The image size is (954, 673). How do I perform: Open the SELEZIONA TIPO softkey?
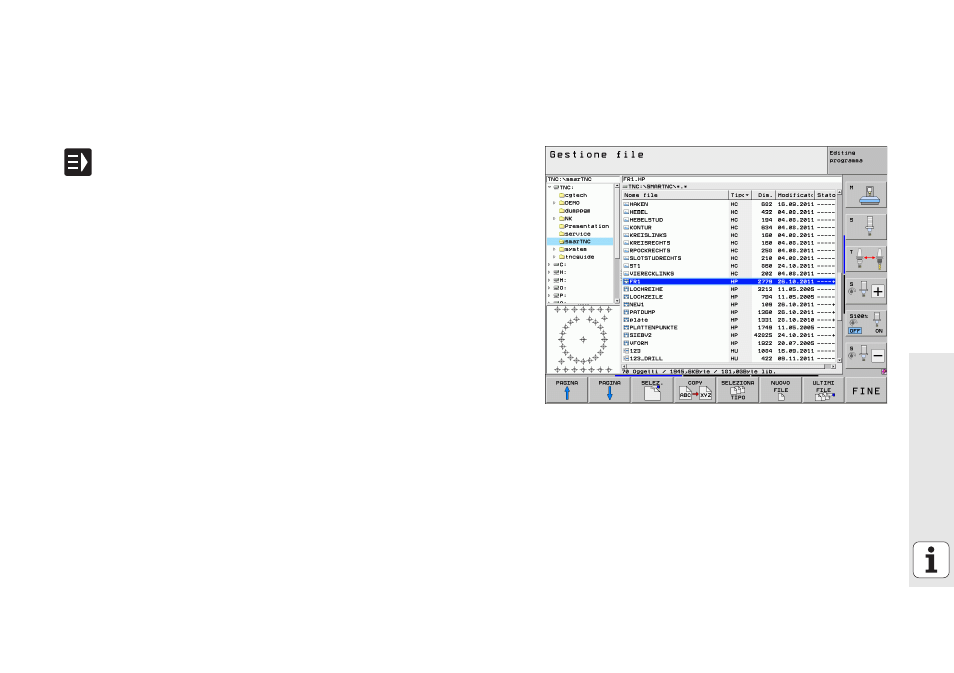point(737,390)
